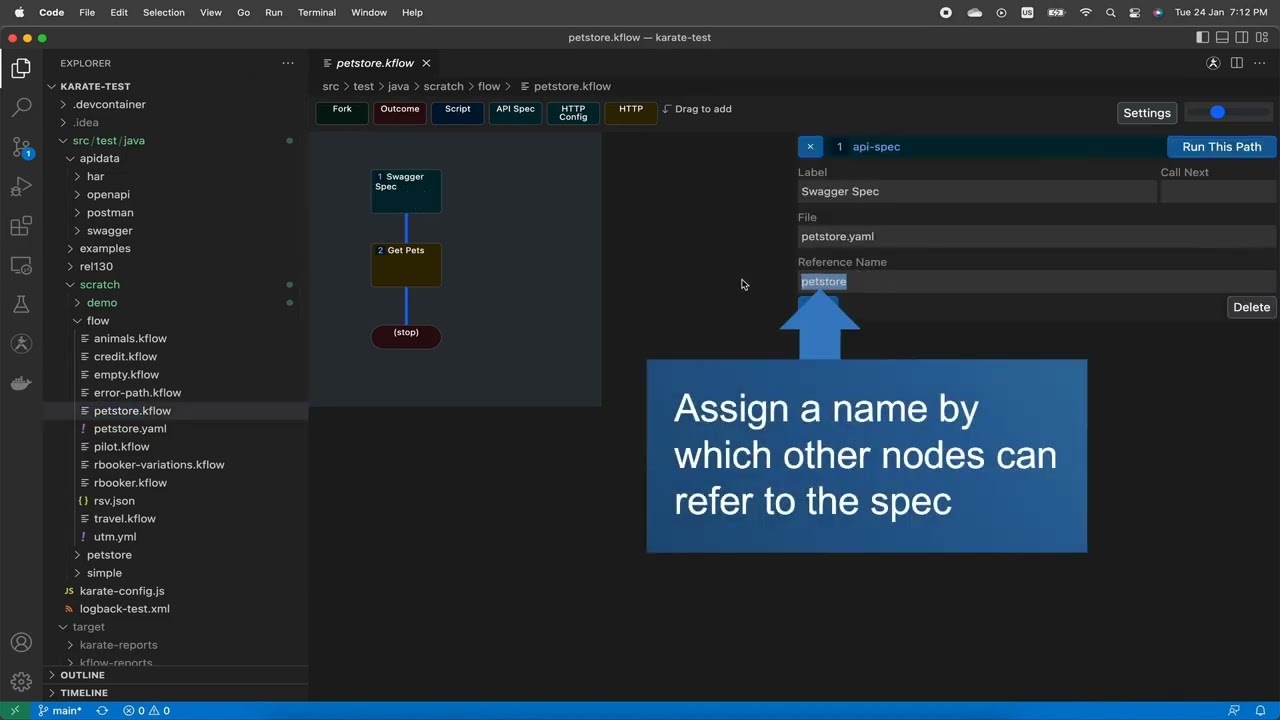The width and height of the screenshot is (1280, 720).
Task: Select the Fork node type button
Action: coord(342,113)
